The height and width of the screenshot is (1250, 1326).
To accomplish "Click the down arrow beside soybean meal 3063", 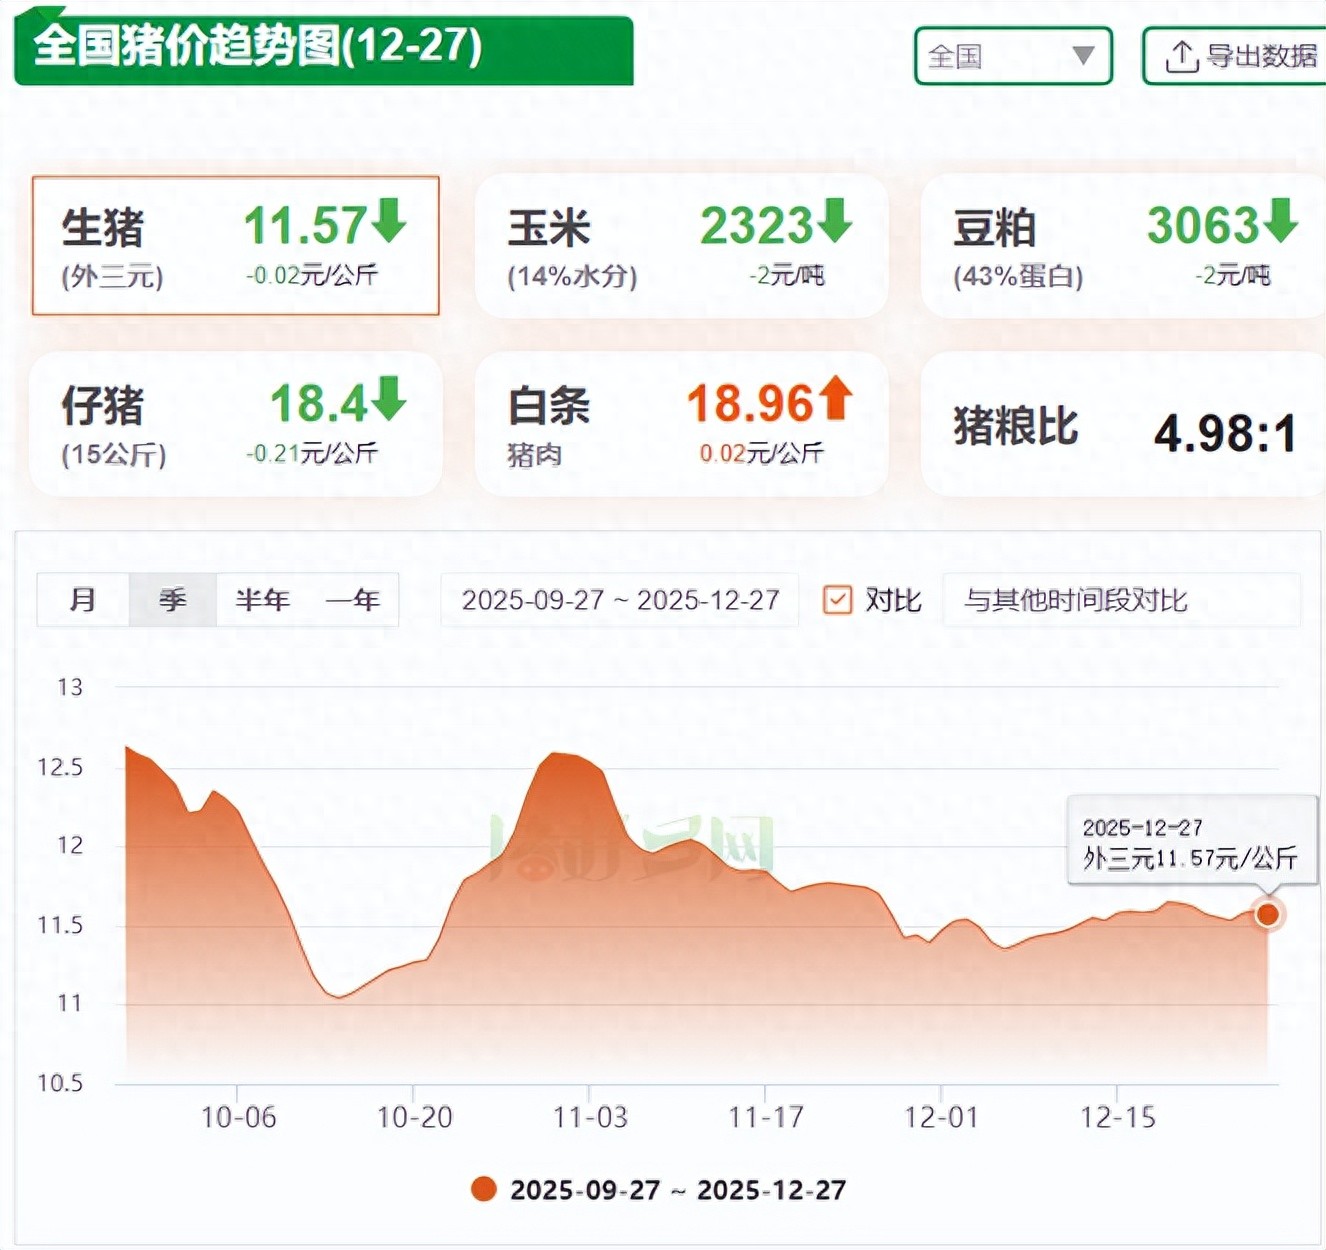I will click(1280, 221).
